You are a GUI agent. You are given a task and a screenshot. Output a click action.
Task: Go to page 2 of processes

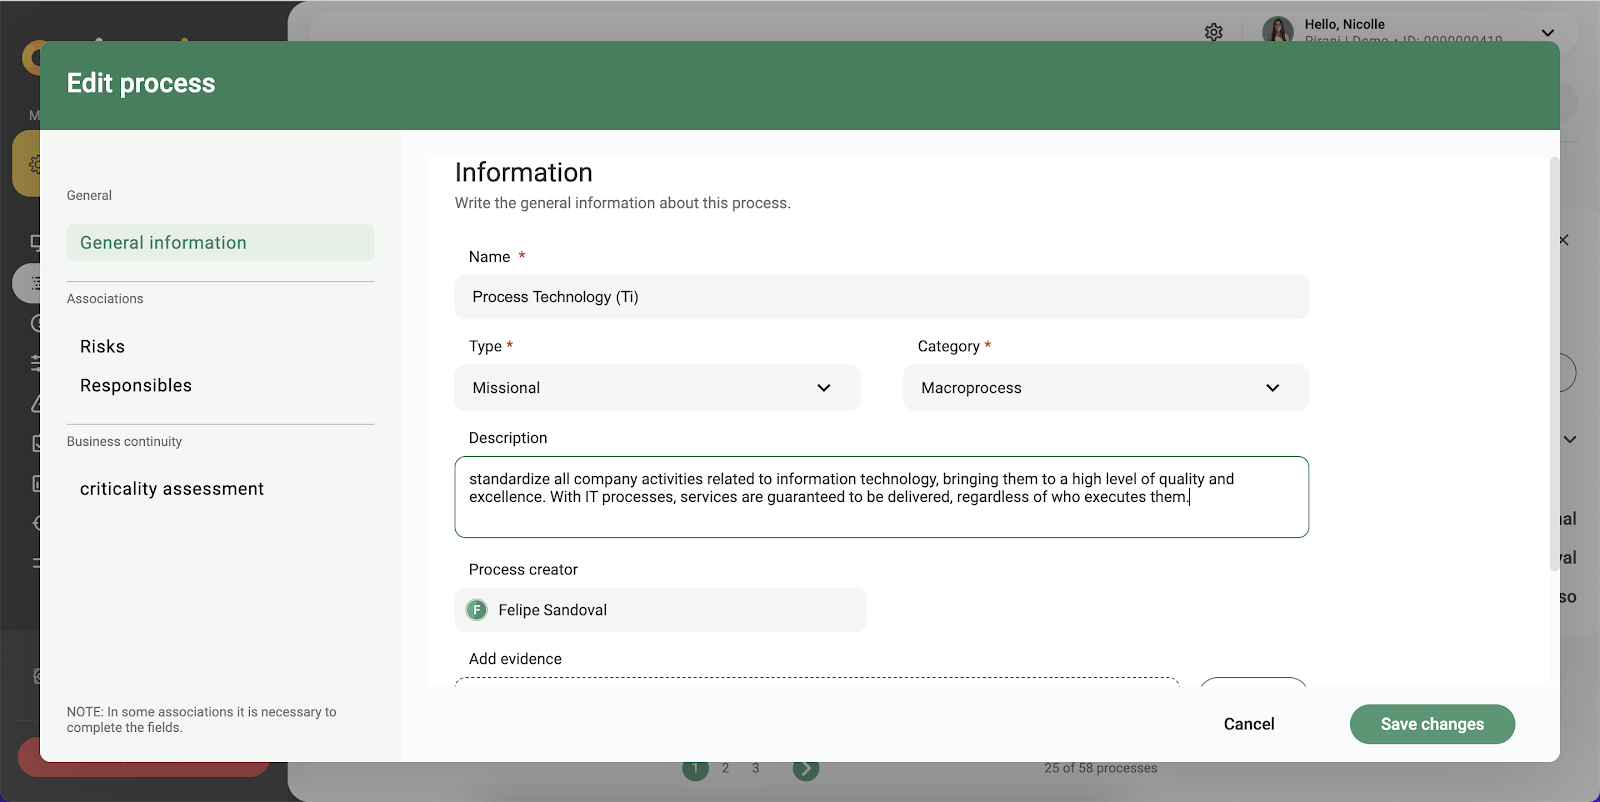(x=725, y=768)
